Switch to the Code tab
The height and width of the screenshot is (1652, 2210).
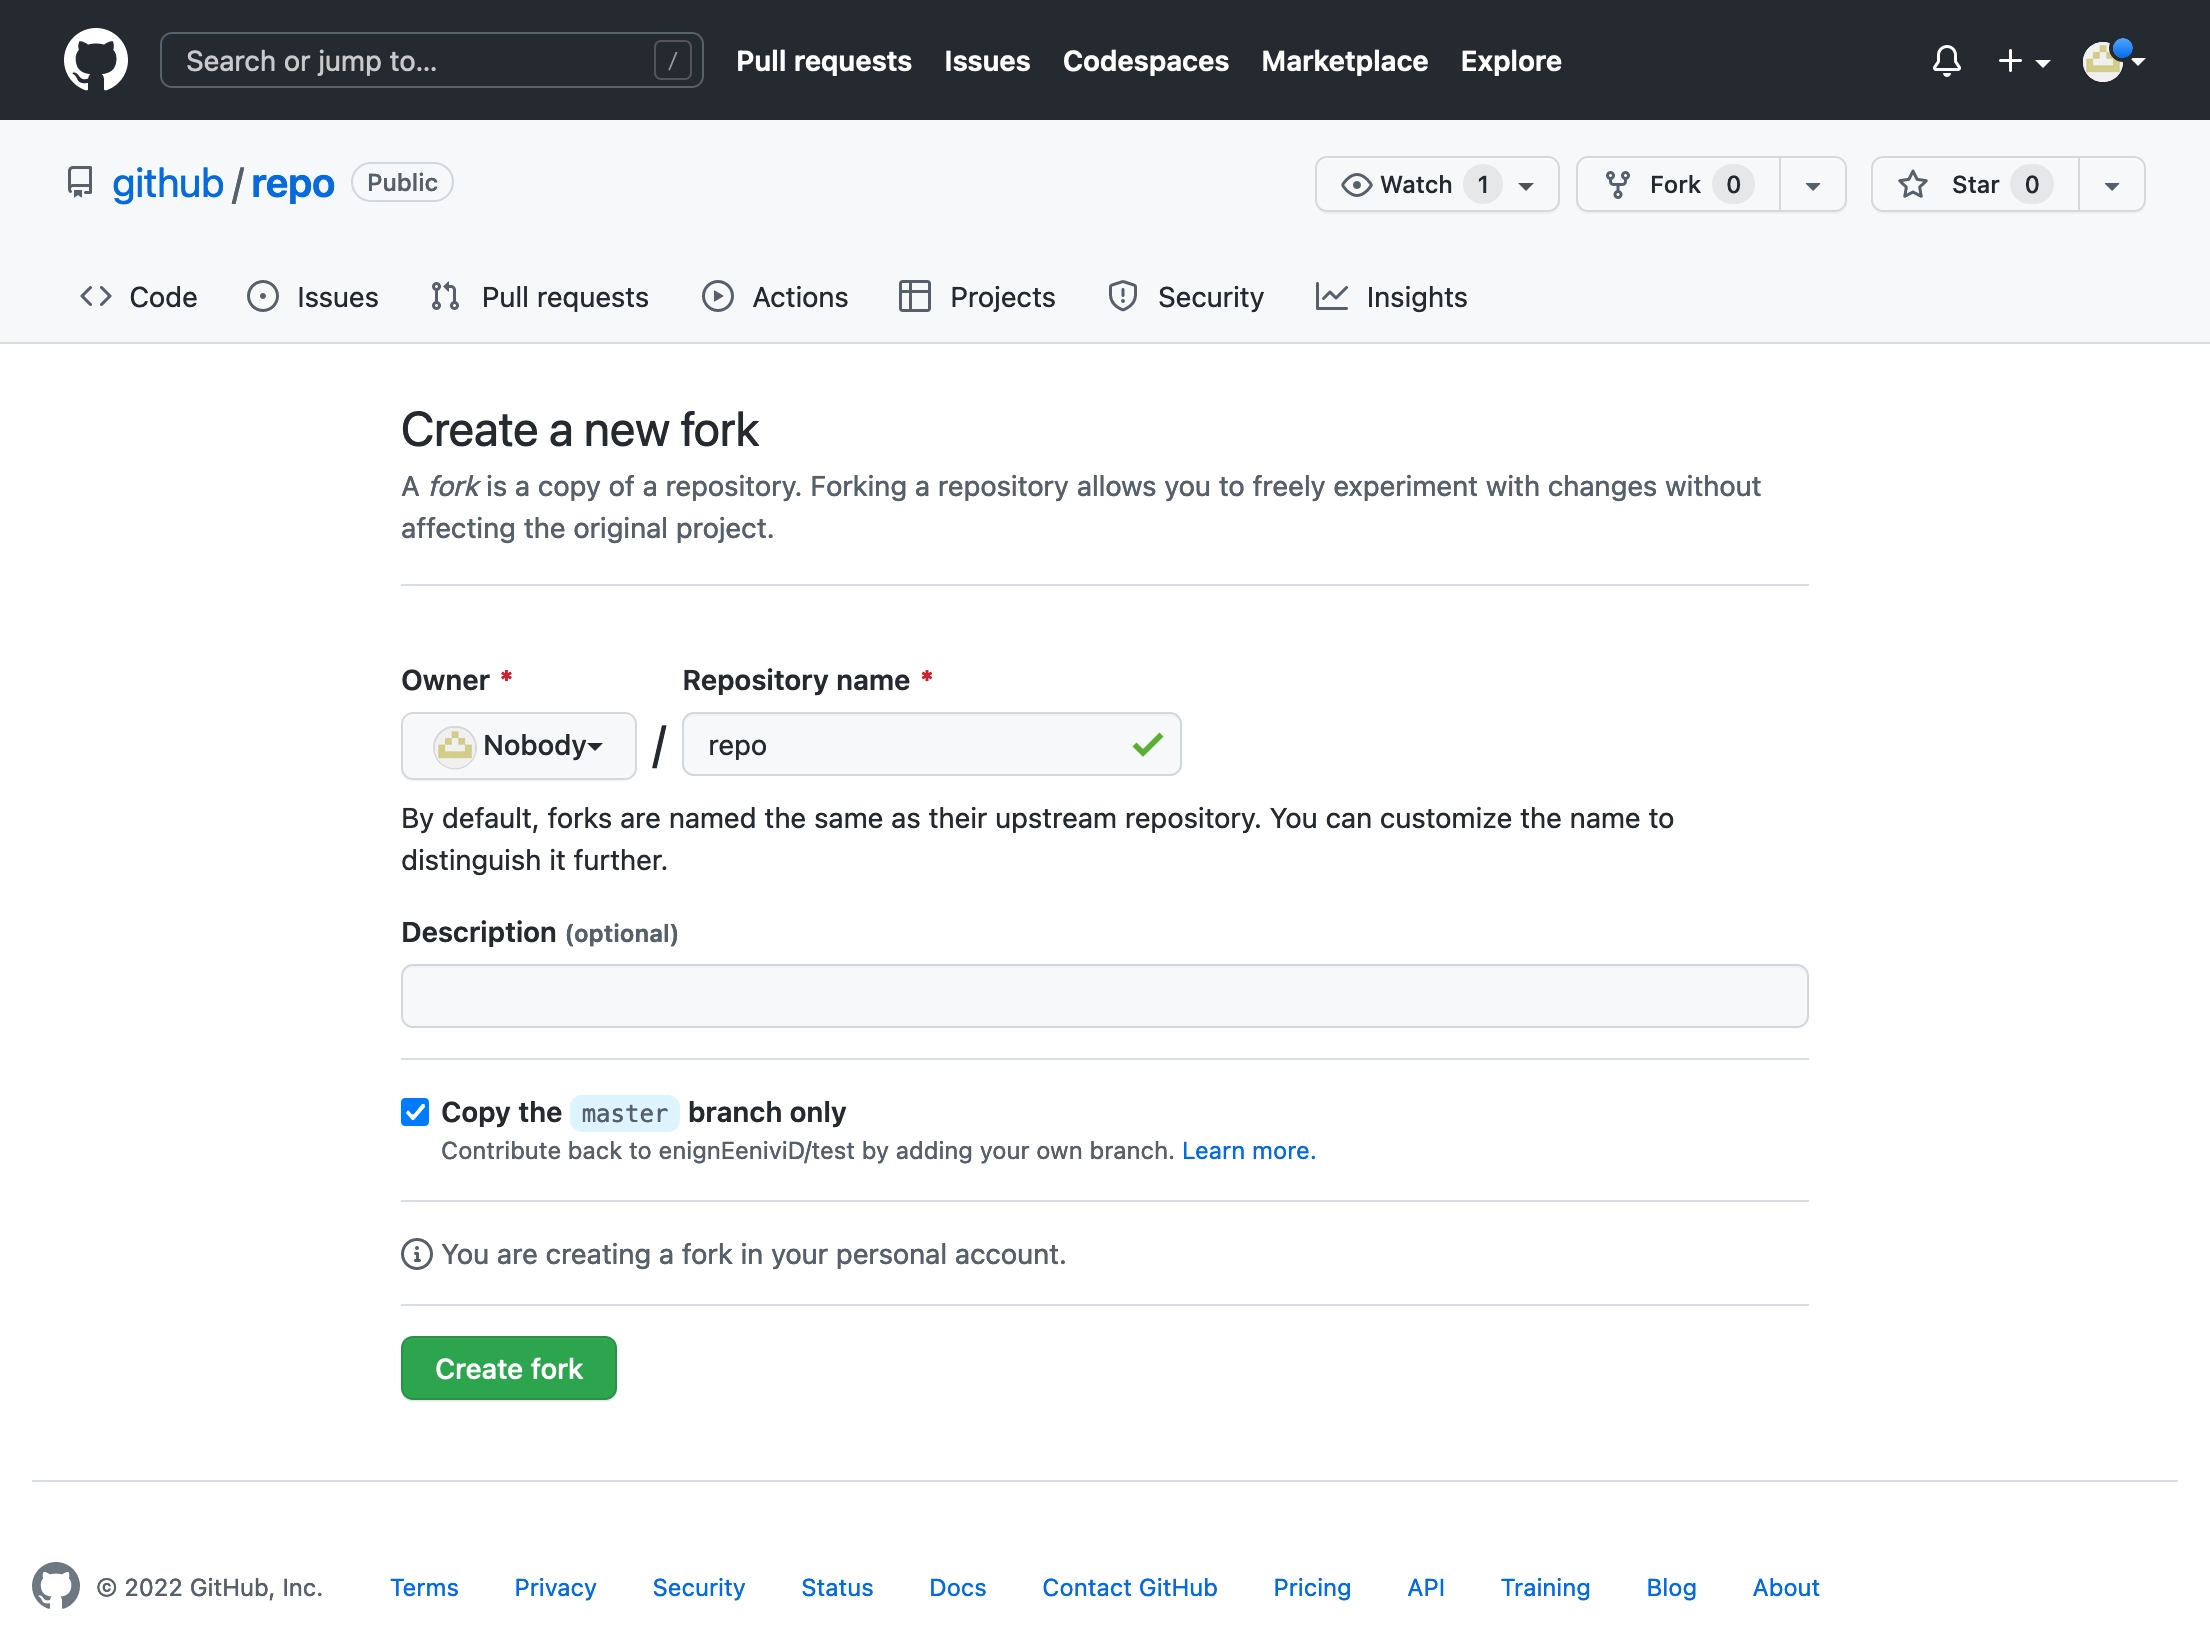click(x=138, y=297)
